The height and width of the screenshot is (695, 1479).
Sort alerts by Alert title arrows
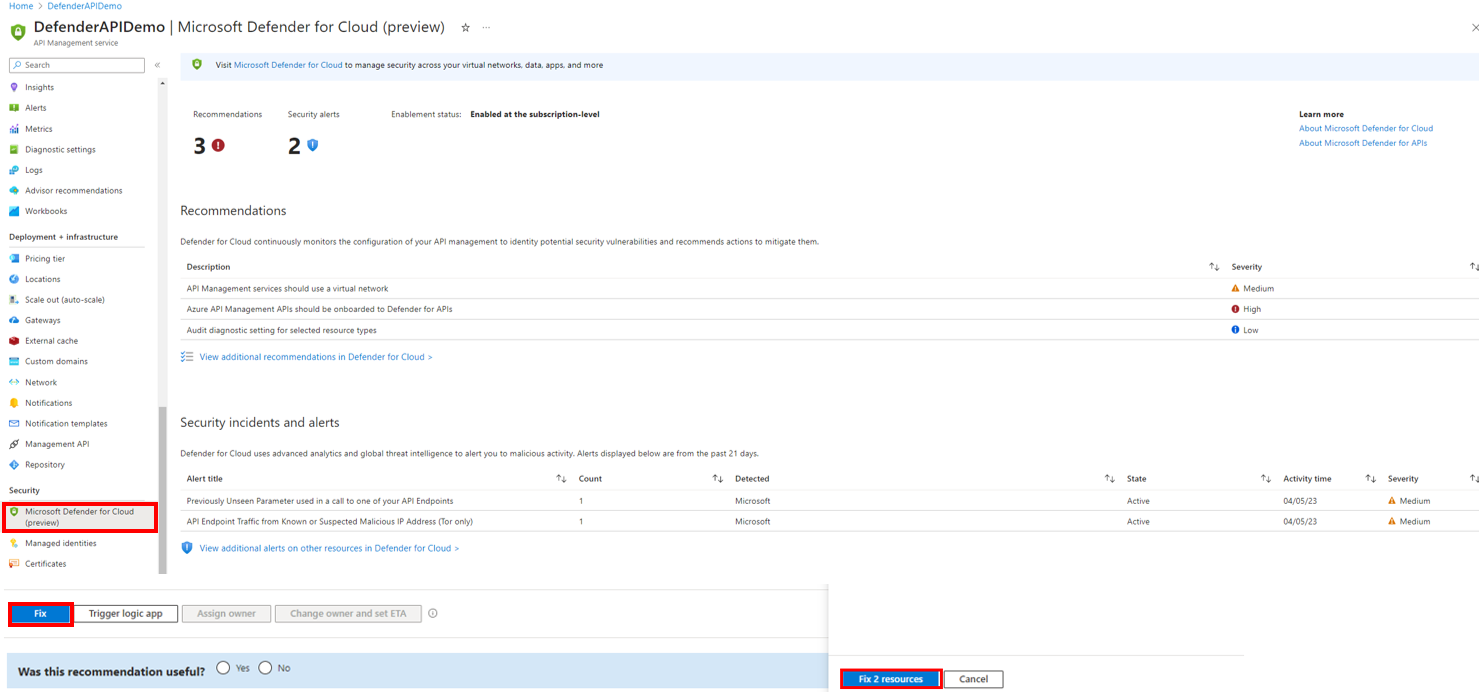click(561, 479)
